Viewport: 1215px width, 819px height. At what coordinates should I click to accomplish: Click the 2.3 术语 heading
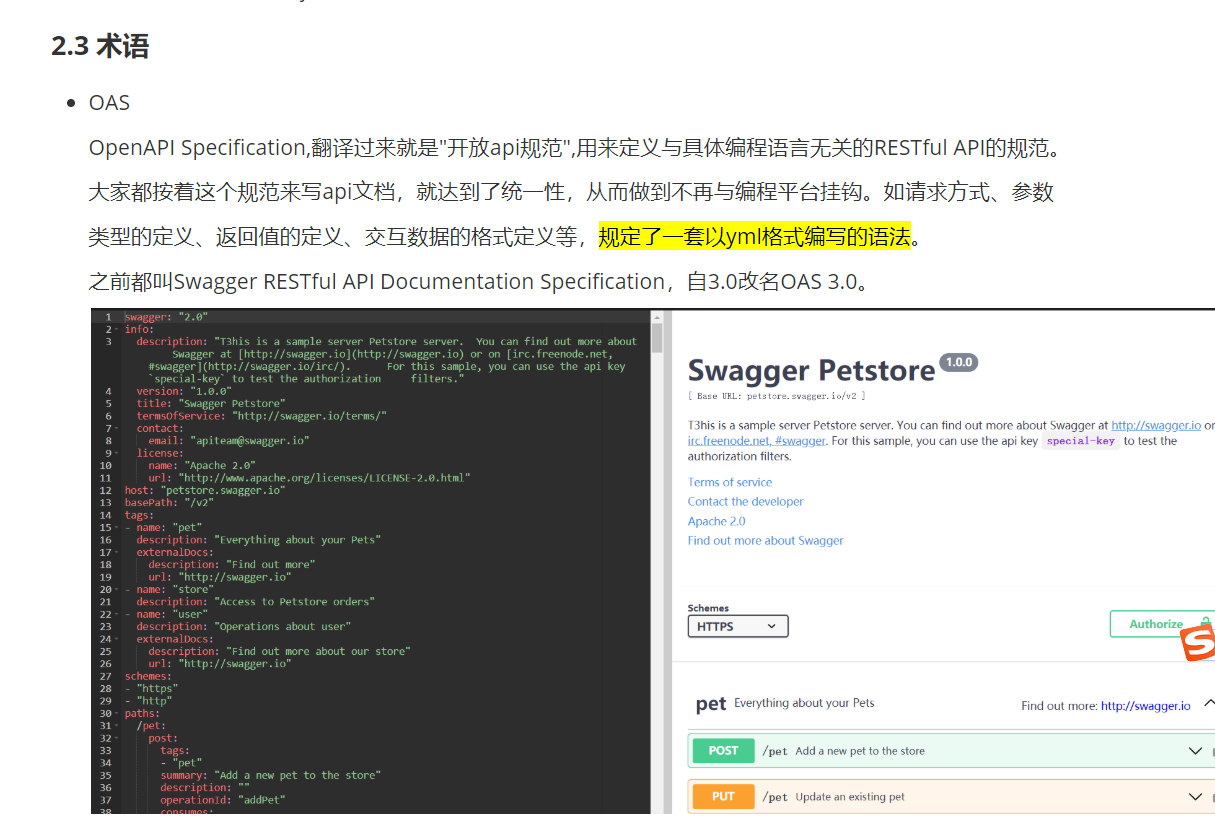[100, 46]
